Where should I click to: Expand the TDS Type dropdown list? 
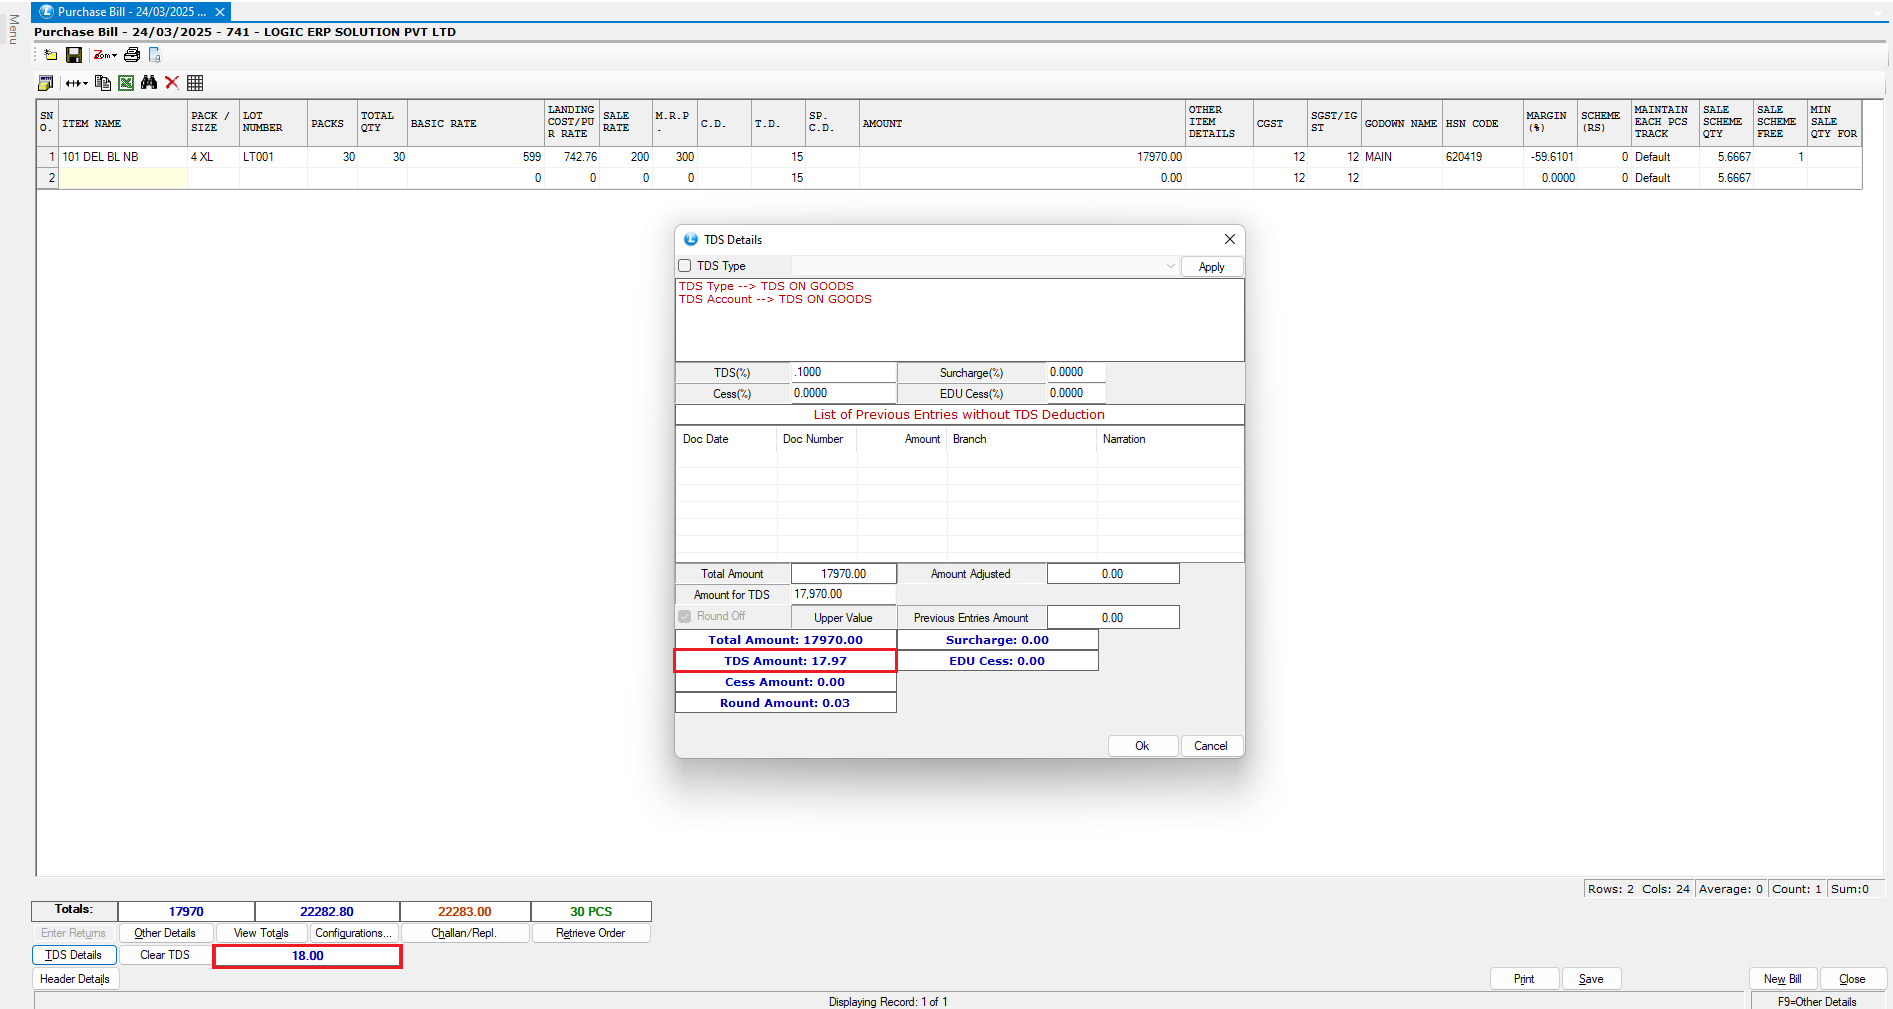coord(1170,266)
